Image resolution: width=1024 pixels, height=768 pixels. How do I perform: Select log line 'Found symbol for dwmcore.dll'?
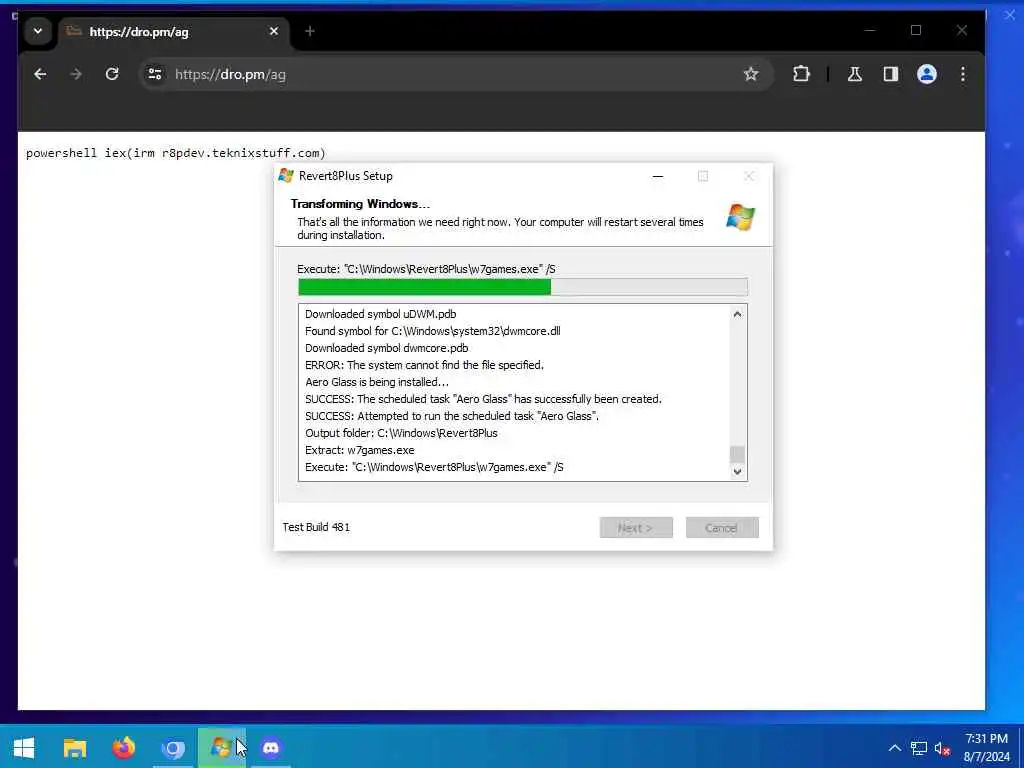click(x=432, y=331)
